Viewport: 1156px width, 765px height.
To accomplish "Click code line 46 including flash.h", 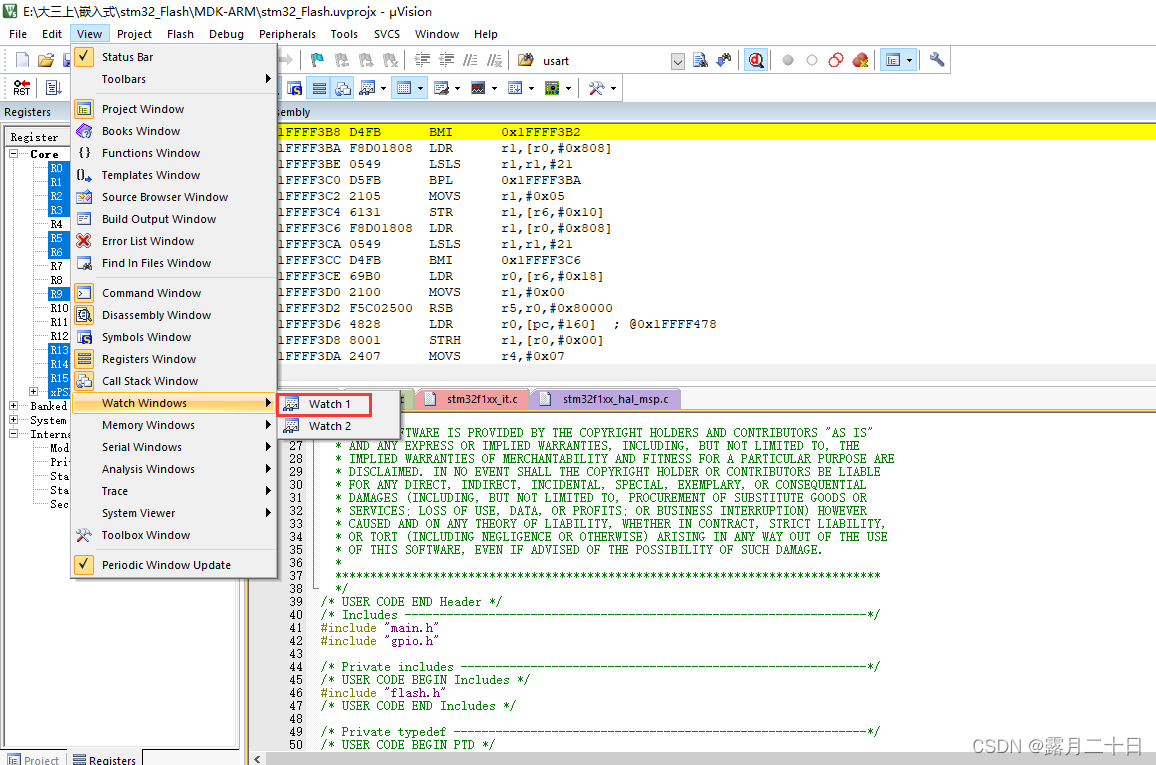I will (383, 693).
